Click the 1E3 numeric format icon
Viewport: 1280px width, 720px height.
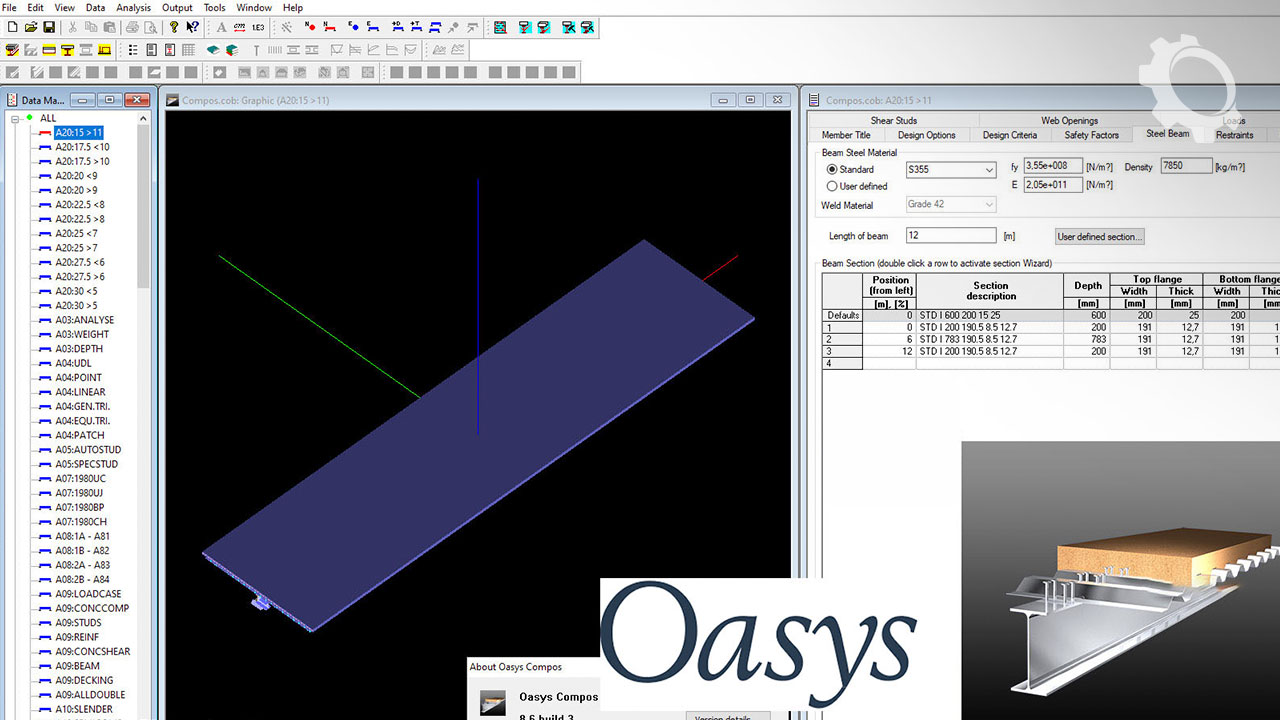(258, 28)
